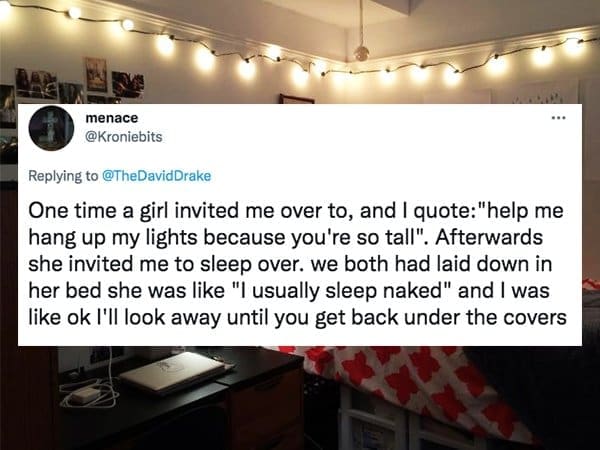This screenshot has height=450, width=600.
Task: Click the tall portrait photo on the wall
Action: click(x=96, y=75)
